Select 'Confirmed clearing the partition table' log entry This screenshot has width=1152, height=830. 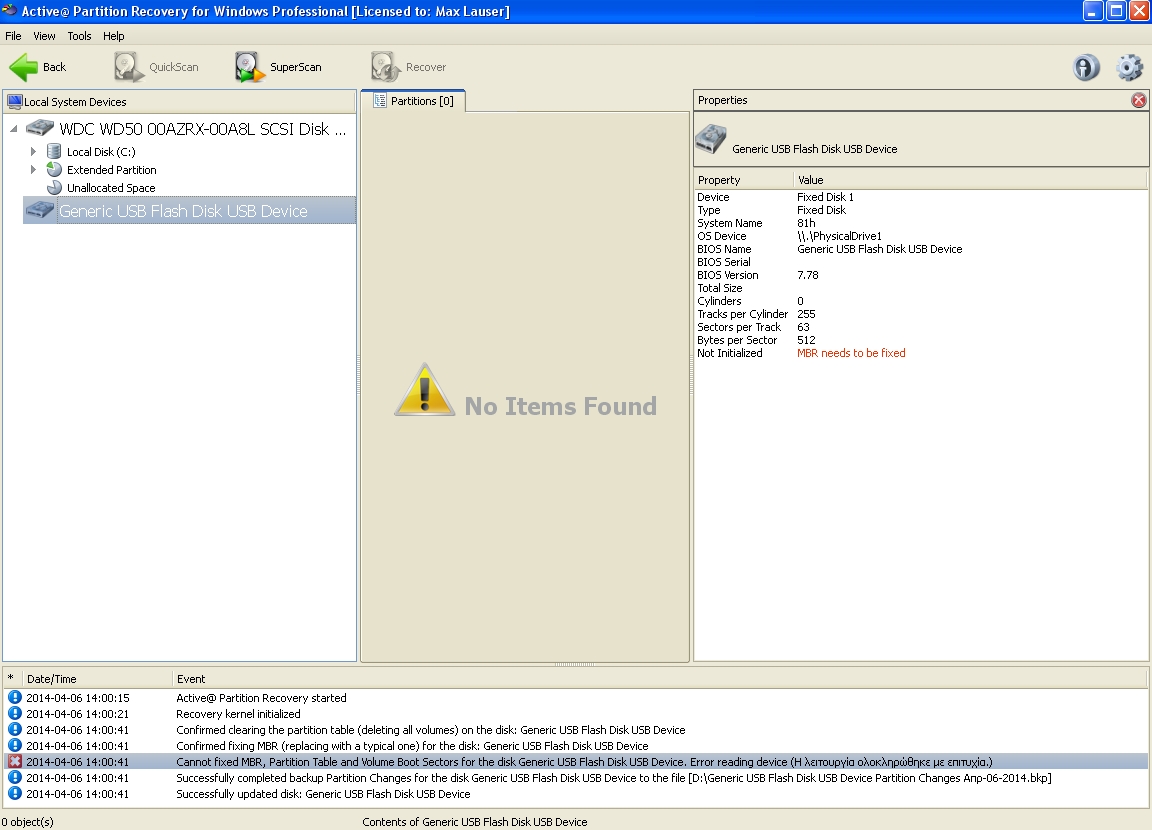pyautogui.click(x=431, y=730)
